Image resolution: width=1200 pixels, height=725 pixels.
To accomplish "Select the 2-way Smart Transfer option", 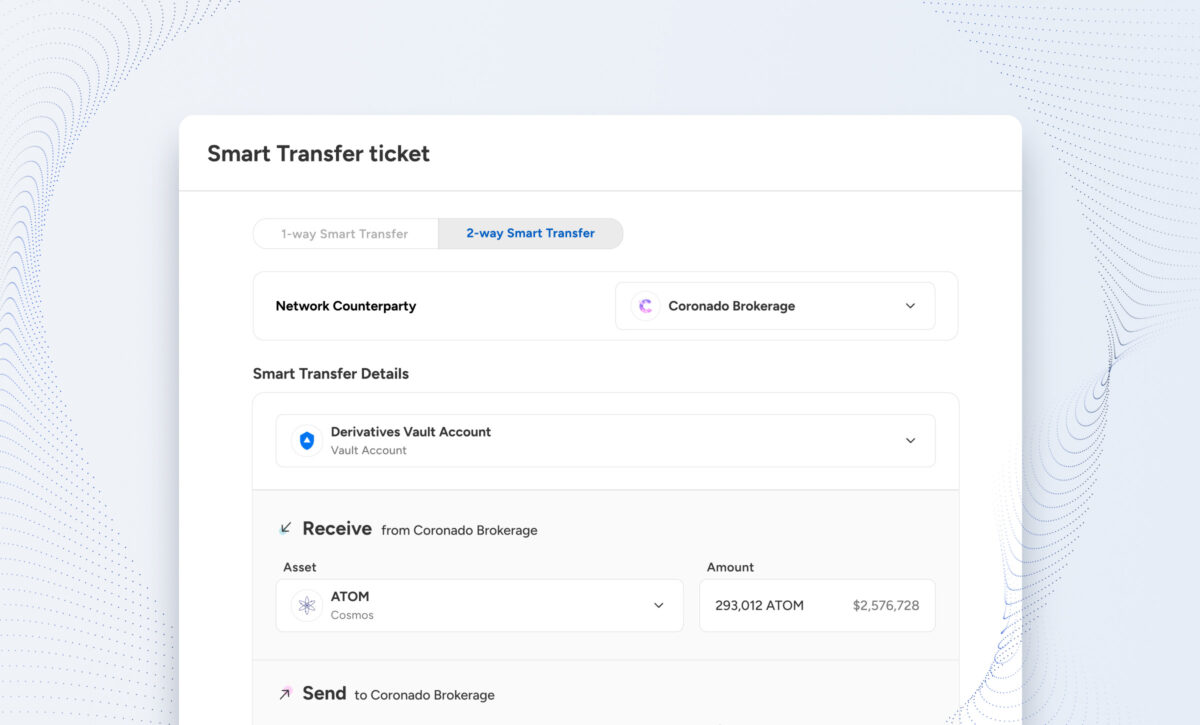I will [x=530, y=234].
